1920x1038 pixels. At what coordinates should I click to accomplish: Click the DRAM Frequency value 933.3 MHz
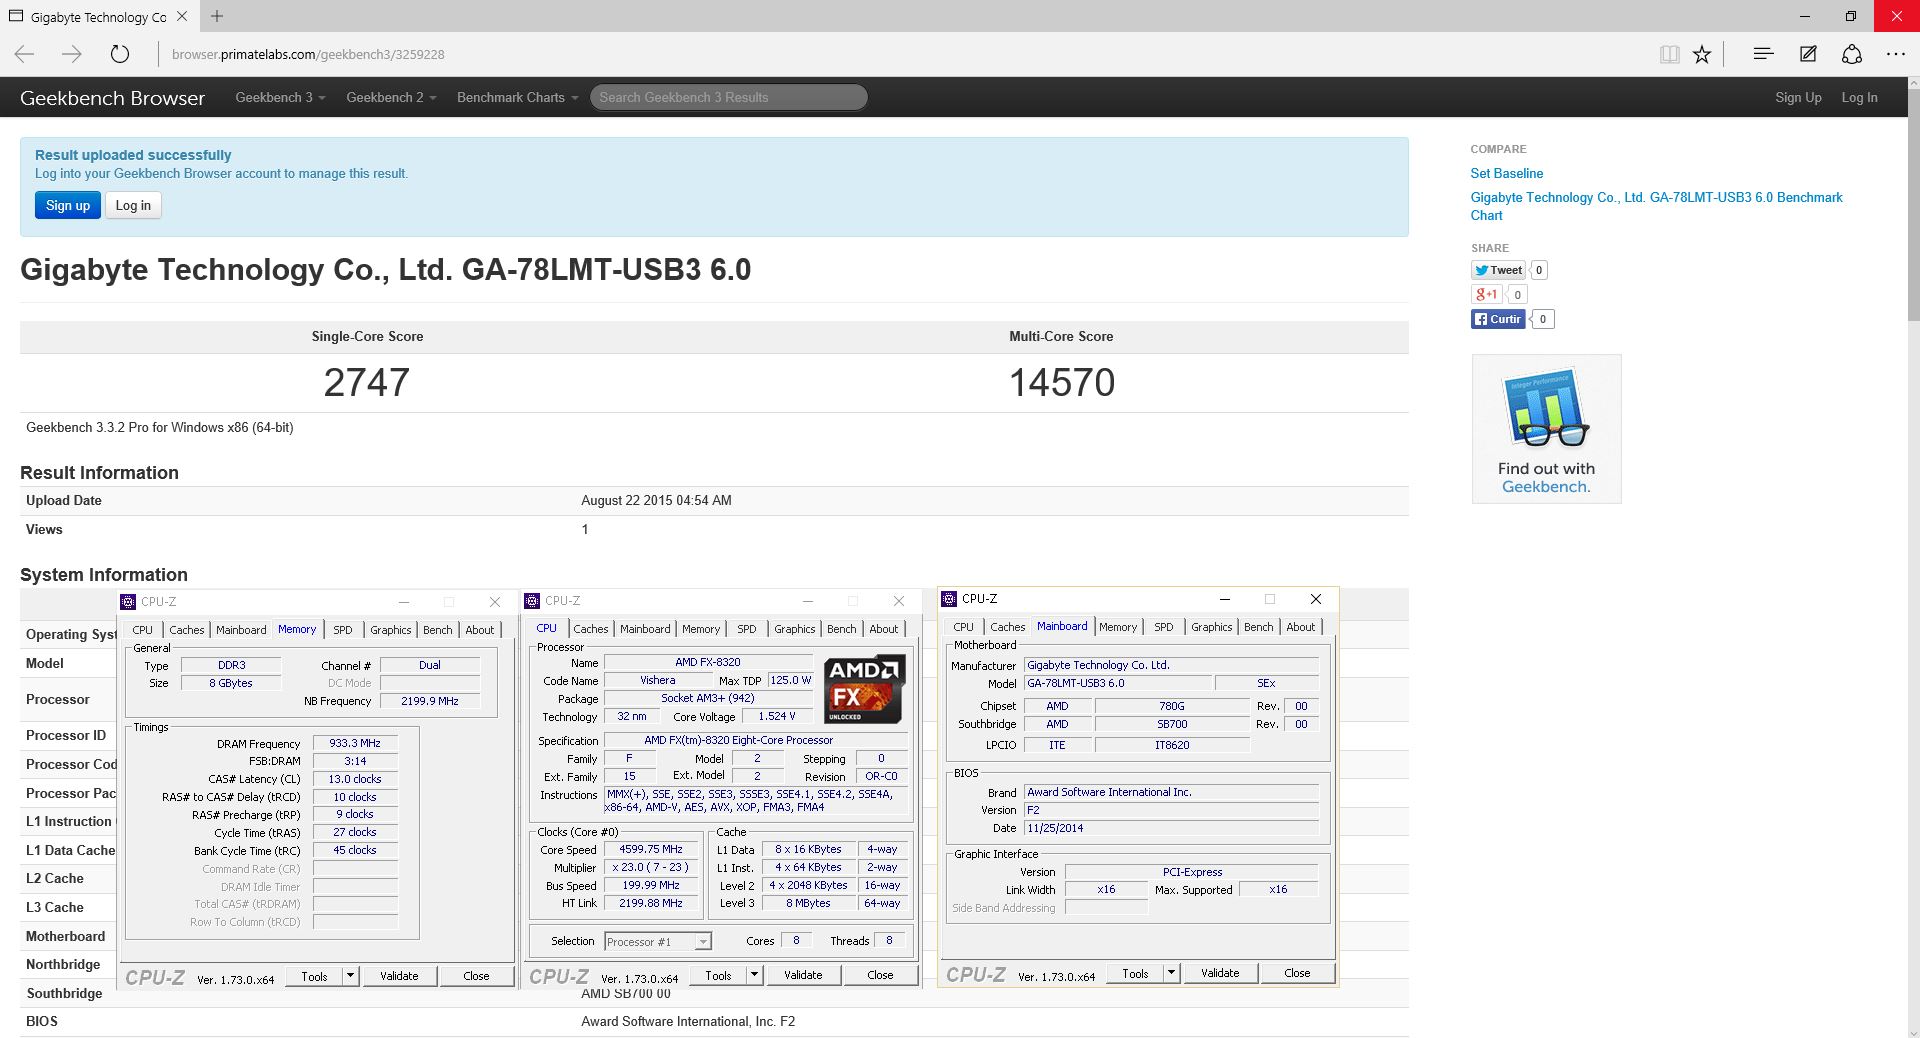[x=355, y=743]
